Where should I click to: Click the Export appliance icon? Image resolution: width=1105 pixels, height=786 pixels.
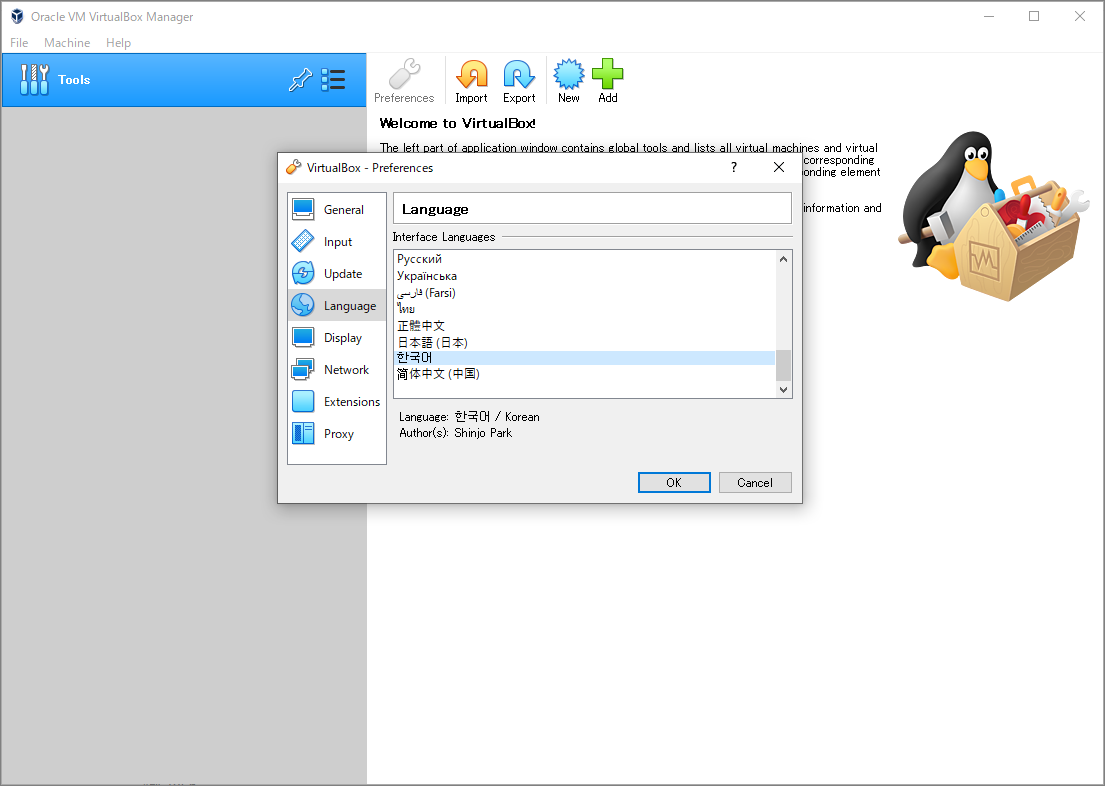pyautogui.click(x=519, y=74)
